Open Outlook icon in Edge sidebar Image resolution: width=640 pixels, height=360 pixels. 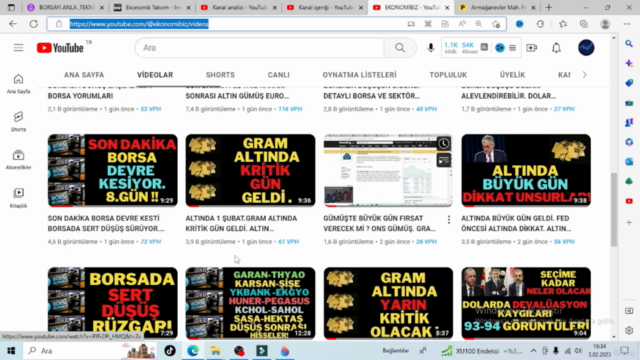point(629,162)
